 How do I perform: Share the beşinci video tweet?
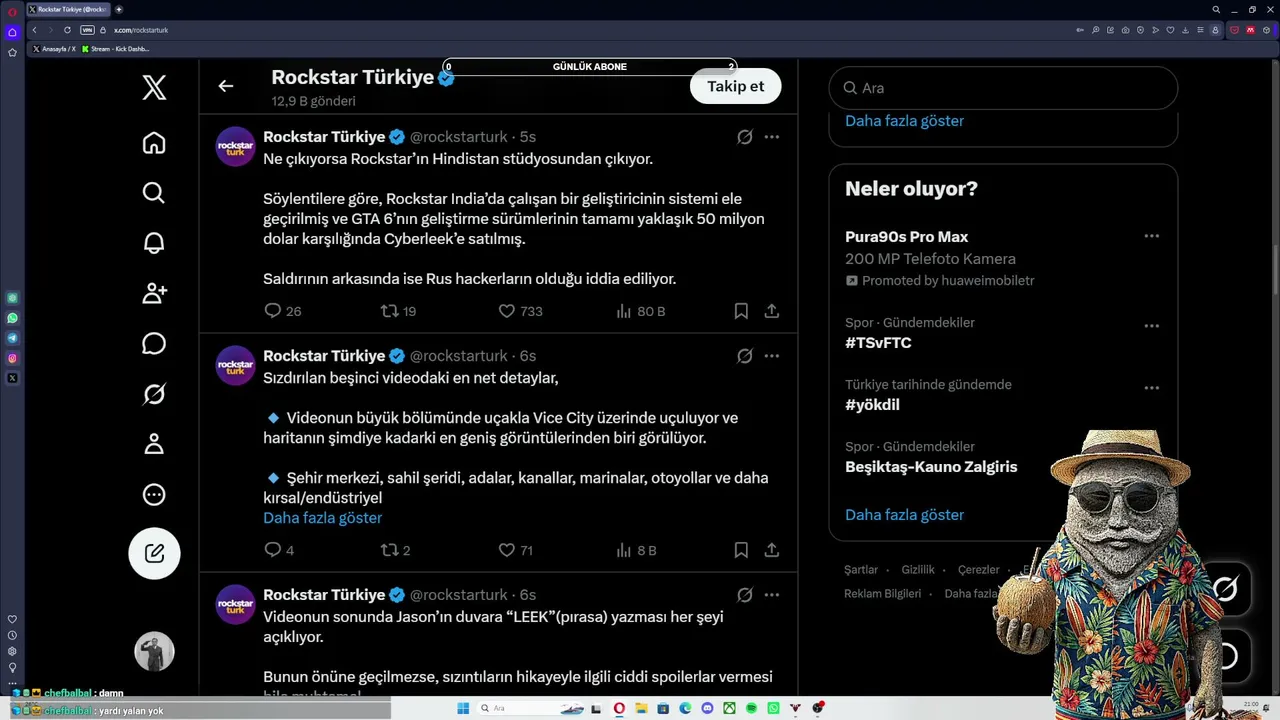[772, 550]
